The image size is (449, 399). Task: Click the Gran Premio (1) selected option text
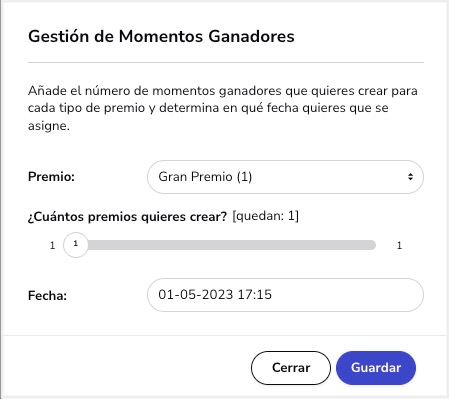tap(205, 177)
